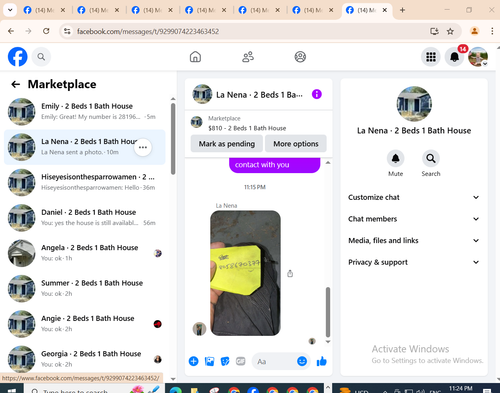This screenshot has height=393, width=500.
Task: Reload the page with browser refresh
Action: [46, 31]
